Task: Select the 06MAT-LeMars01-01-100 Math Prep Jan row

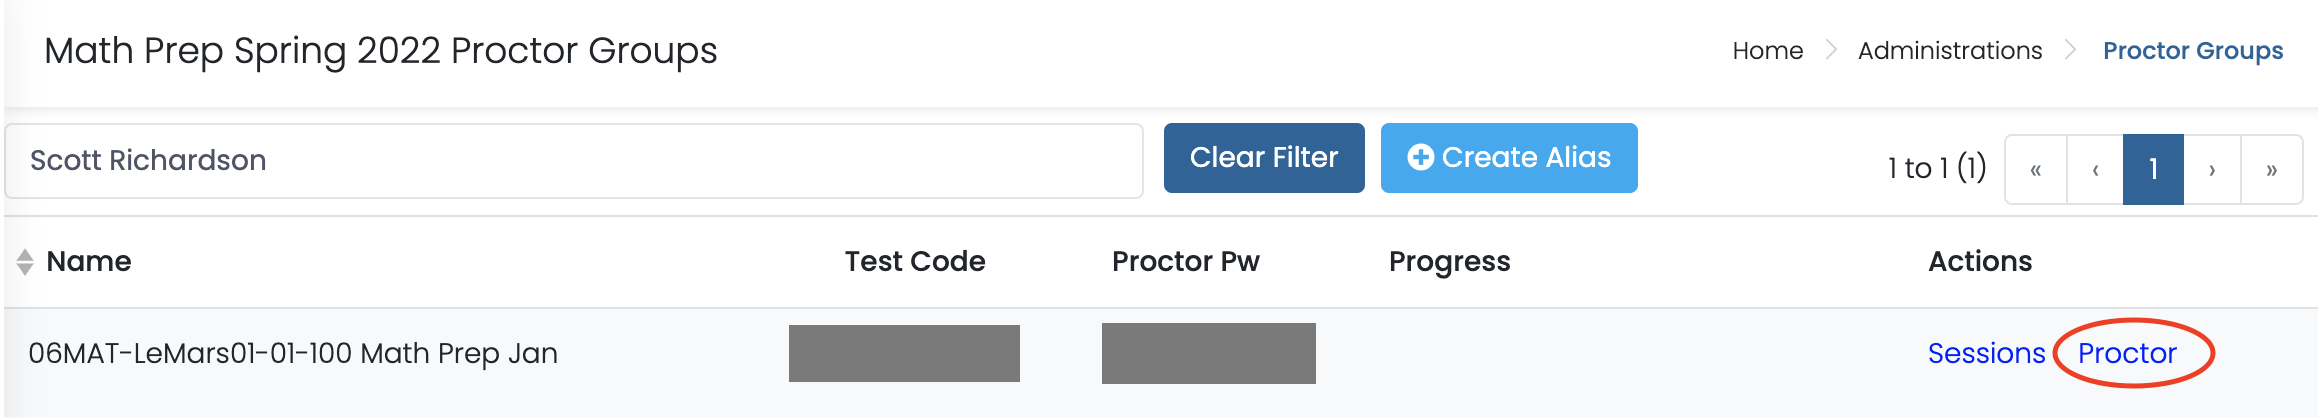Action: point(293,354)
